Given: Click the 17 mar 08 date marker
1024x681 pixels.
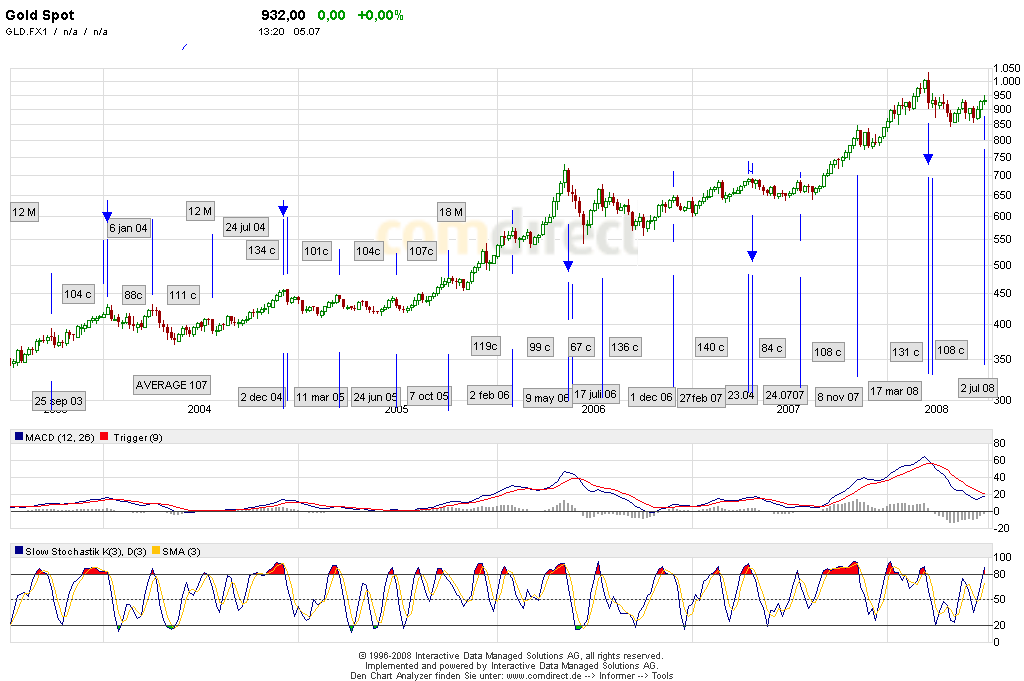Looking at the screenshot, I should point(894,391).
